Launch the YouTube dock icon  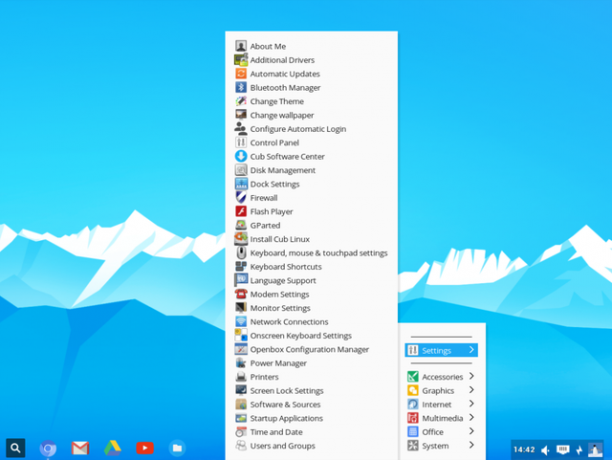point(145,448)
